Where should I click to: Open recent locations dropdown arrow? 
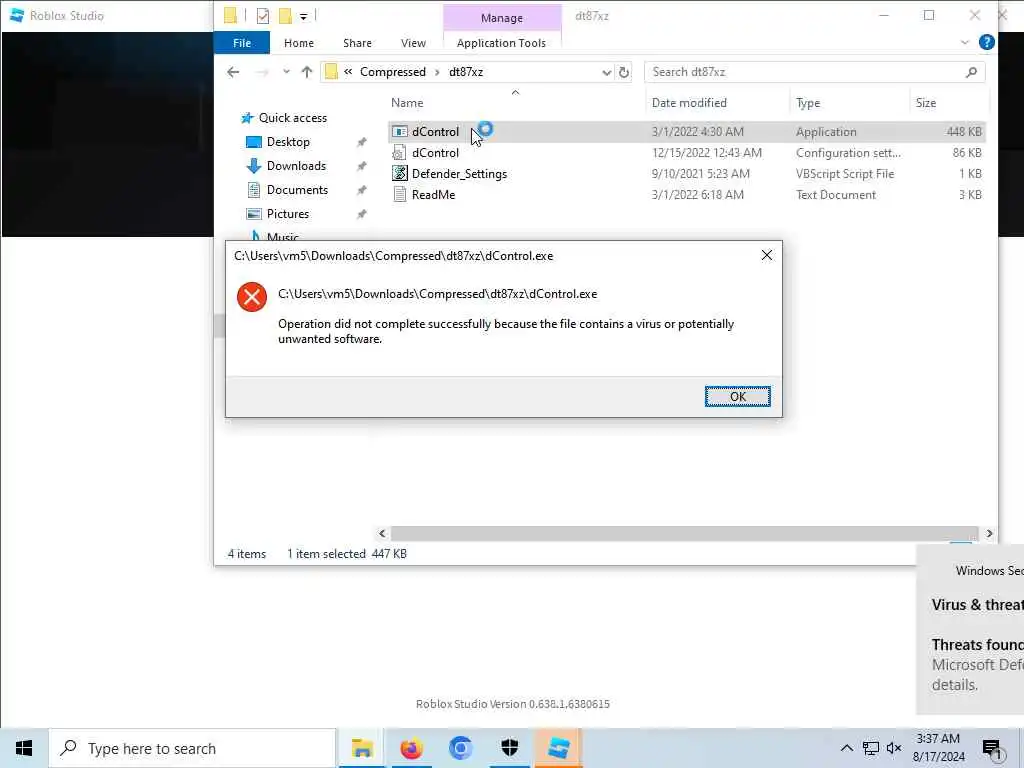[286, 72]
